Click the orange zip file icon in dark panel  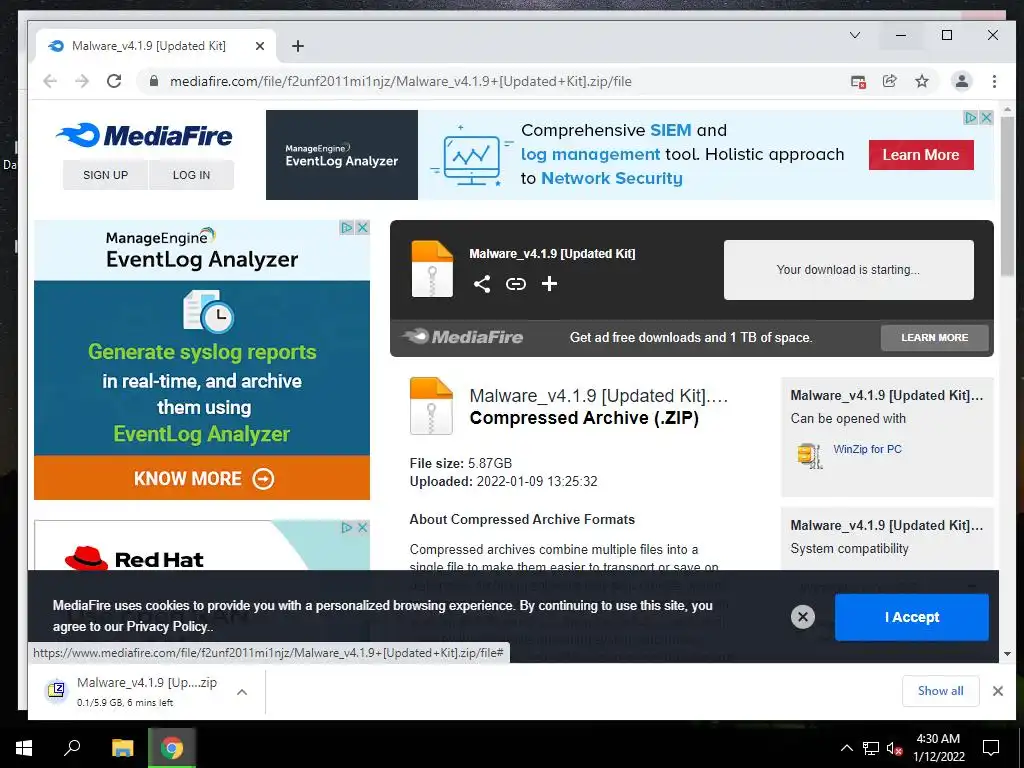(432, 269)
